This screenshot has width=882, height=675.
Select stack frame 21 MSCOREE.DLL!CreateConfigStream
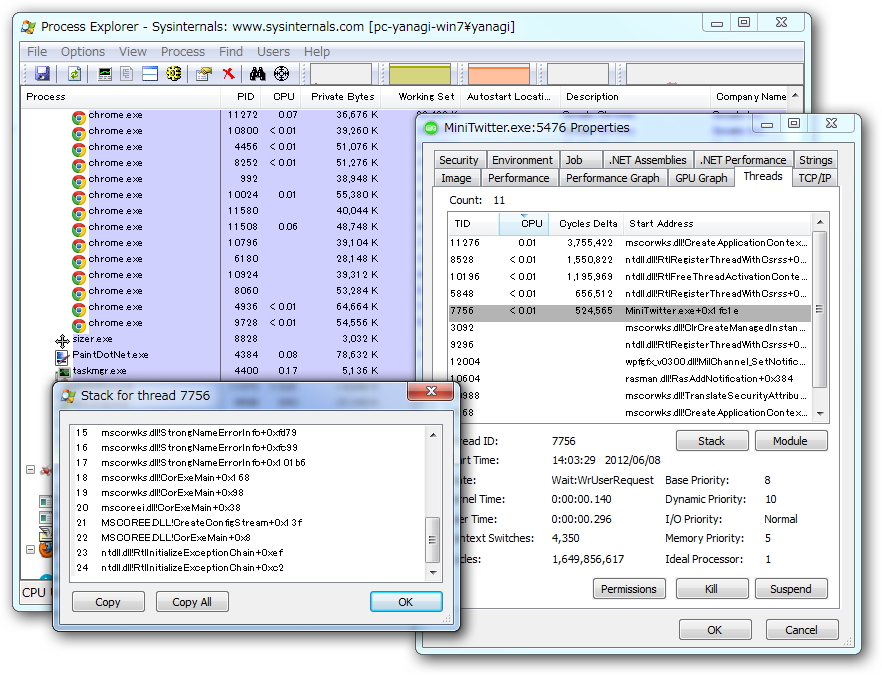point(248,523)
